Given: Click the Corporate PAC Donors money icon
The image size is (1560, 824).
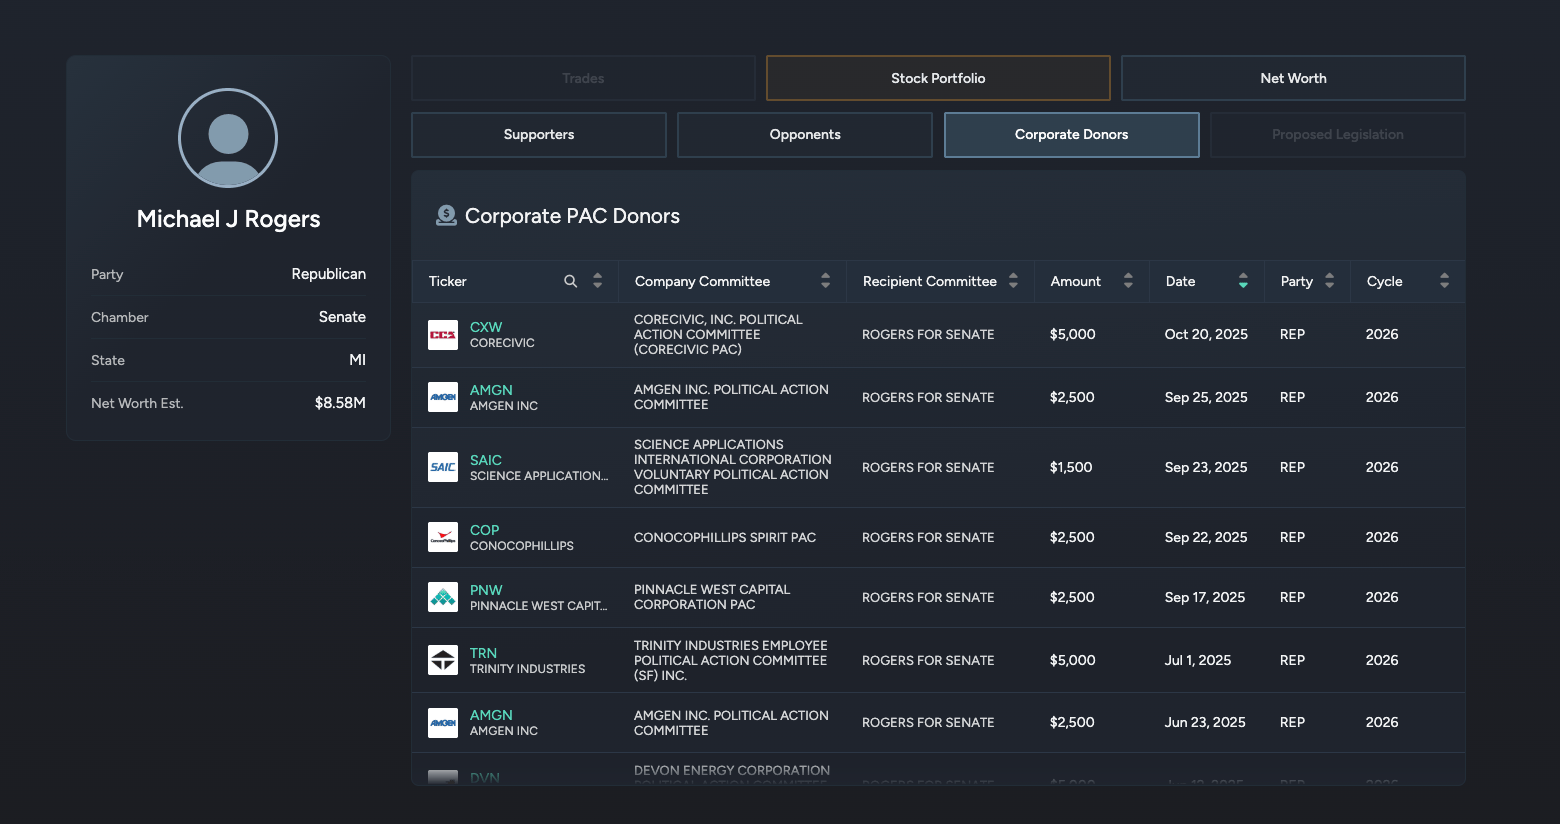Looking at the screenshot, I should [446, 215].
